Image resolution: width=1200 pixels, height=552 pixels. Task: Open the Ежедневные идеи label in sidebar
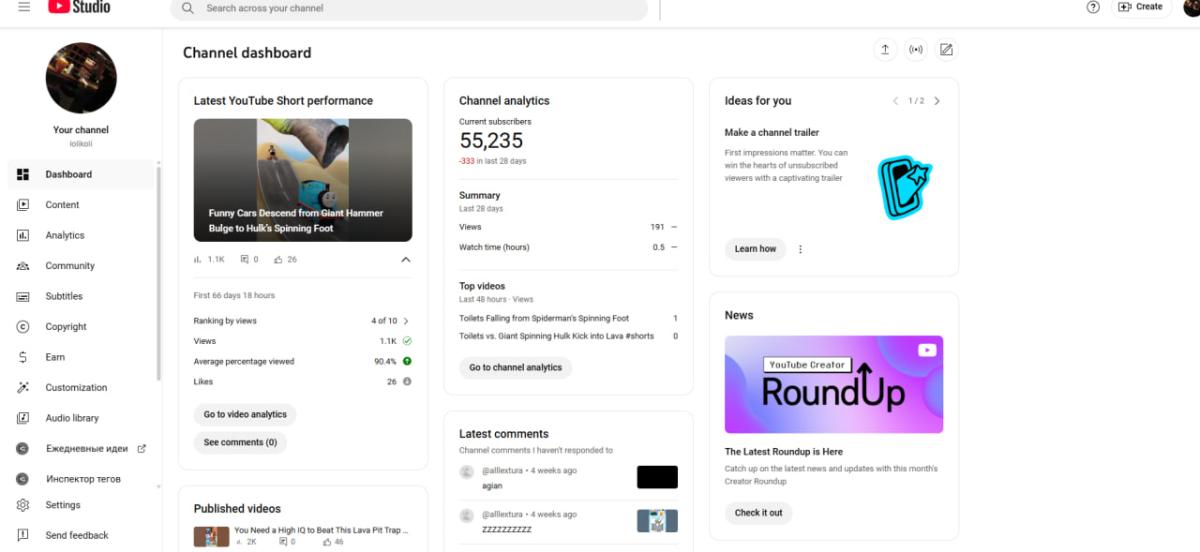(x=87, y=449)
